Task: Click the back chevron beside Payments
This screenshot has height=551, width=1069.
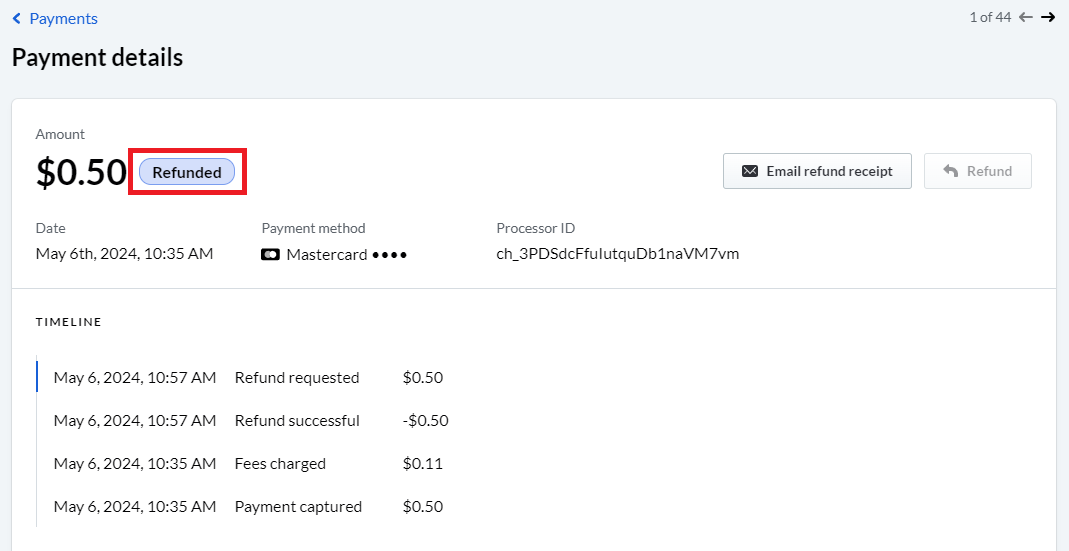Action: click(17, 19)
